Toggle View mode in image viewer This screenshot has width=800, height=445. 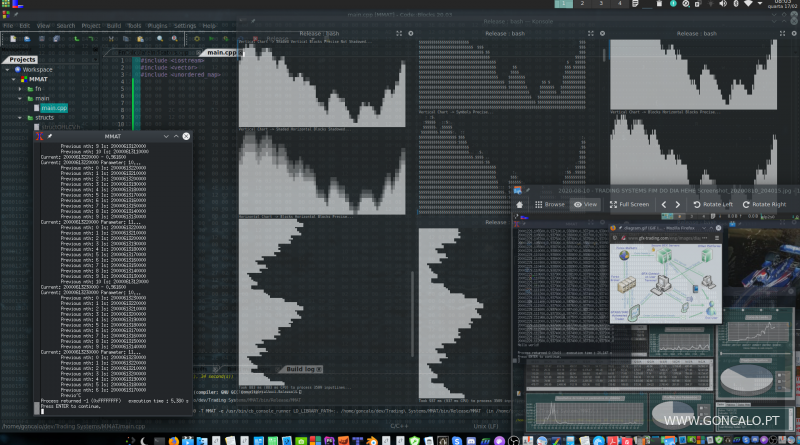point(583,204)
